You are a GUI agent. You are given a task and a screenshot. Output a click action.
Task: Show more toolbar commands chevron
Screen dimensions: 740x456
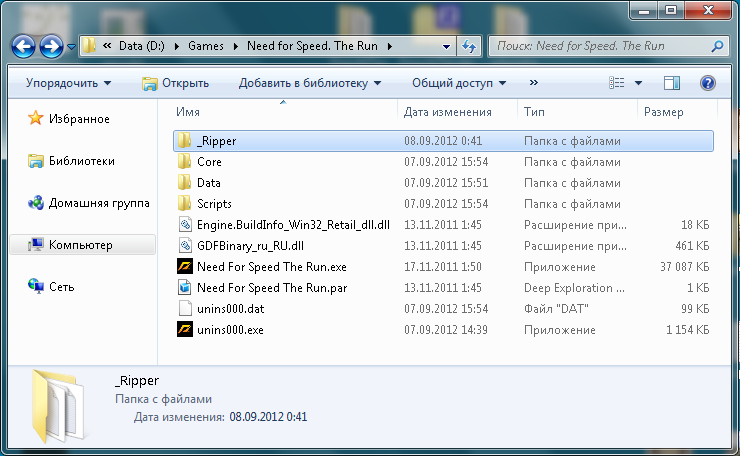[533, 83]
